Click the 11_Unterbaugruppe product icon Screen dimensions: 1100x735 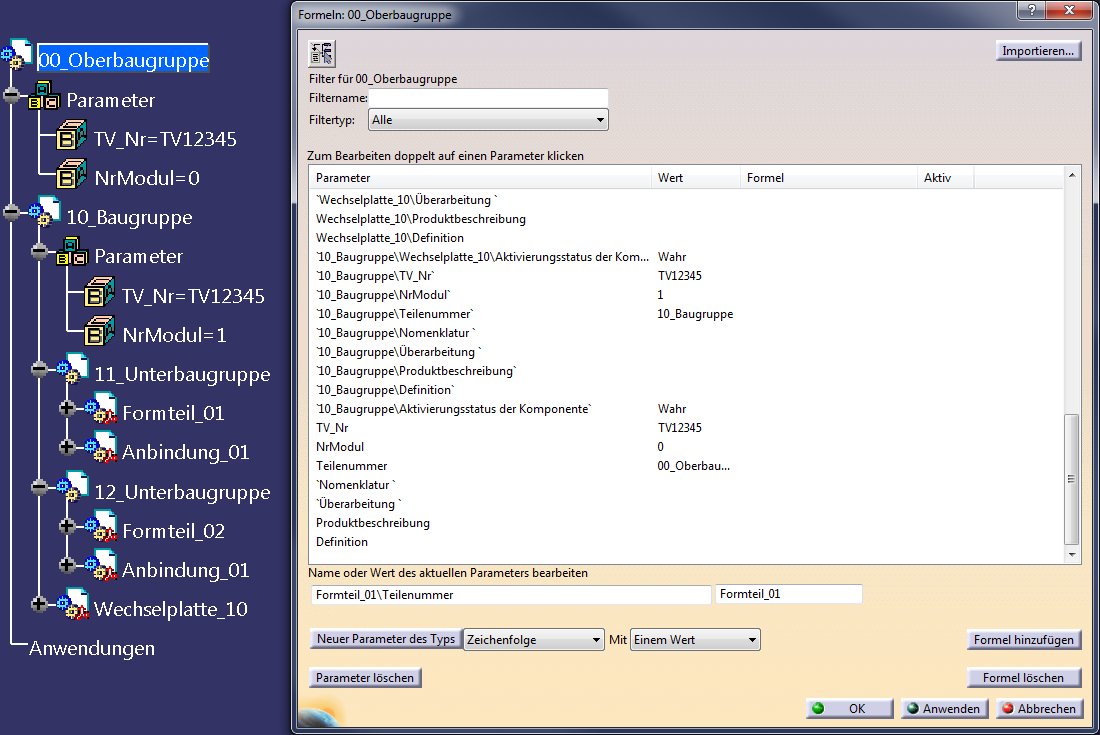(x=74, y=370)
